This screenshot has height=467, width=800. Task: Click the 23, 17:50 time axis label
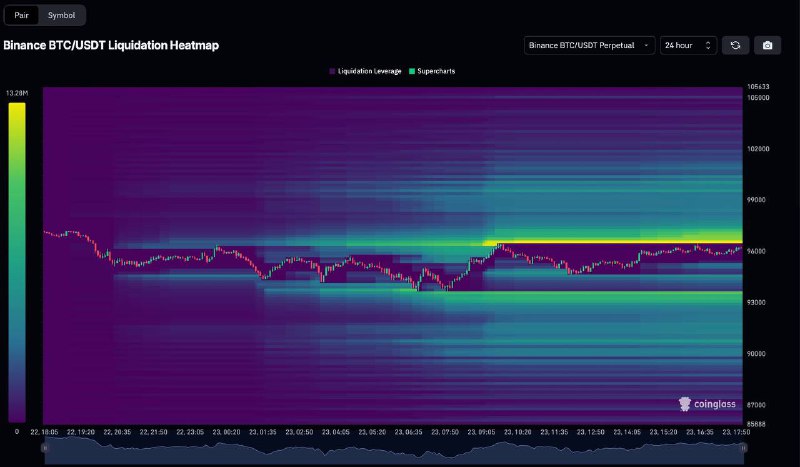pos(736,432)
